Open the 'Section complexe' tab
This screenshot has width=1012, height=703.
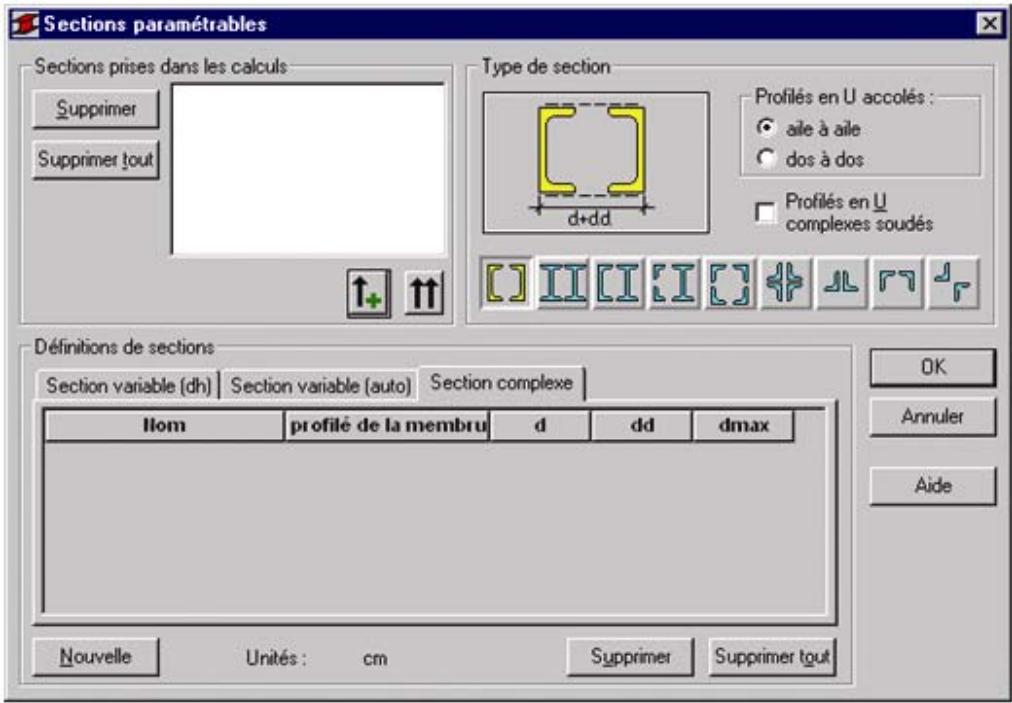(501, 383)
